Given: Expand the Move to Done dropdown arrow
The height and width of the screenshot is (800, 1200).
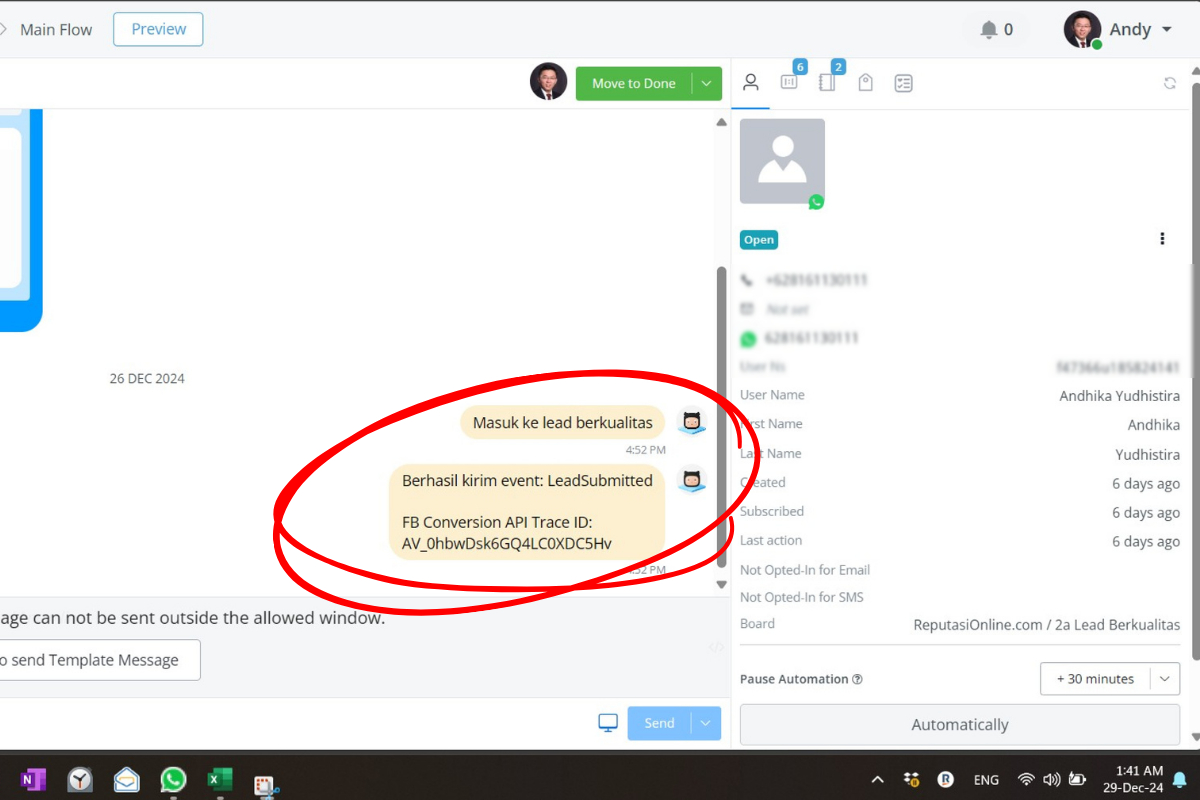Looking at the screenshot, I should (x=706, y=84).
